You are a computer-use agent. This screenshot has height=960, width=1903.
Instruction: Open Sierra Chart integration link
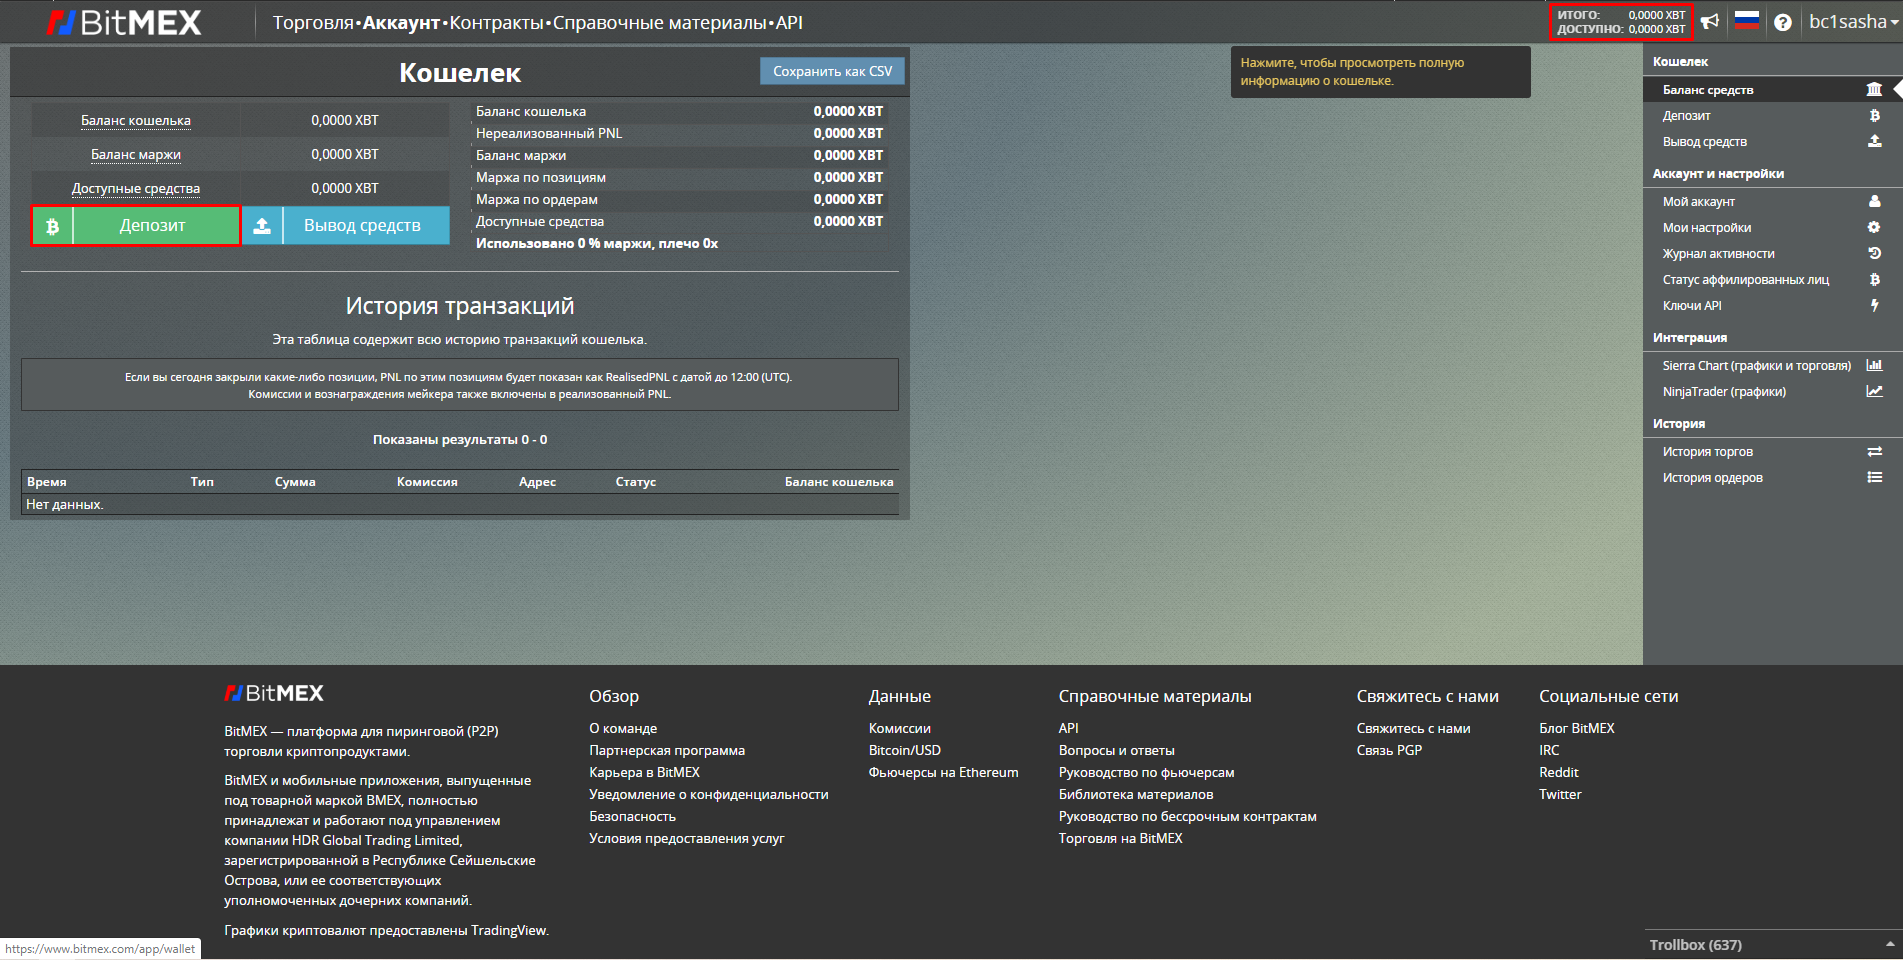(1756, 366)
